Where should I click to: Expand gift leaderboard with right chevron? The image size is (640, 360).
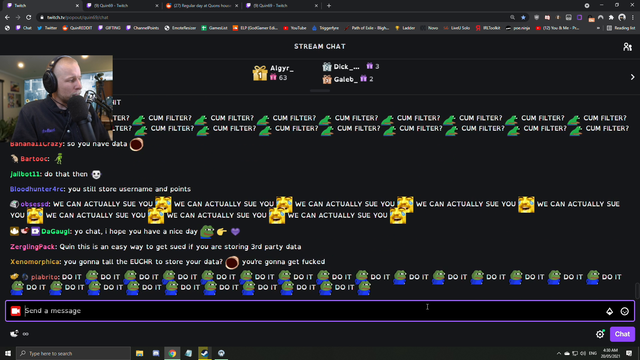[x=632, y=77]
